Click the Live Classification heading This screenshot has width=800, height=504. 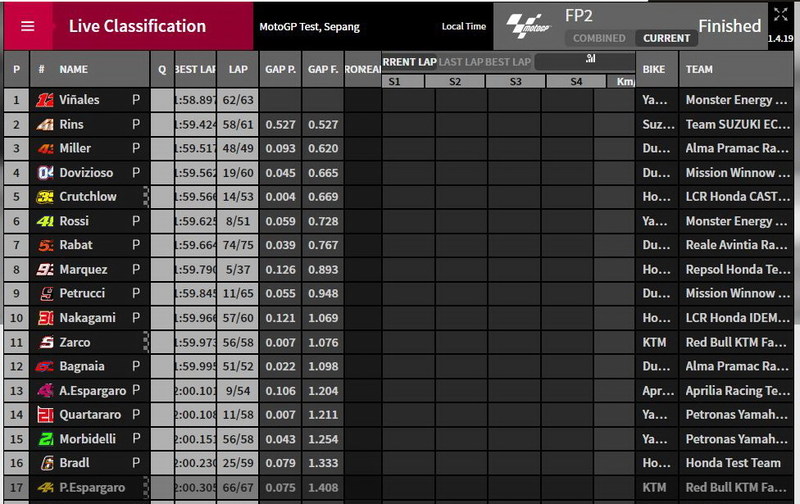point(137,26)
